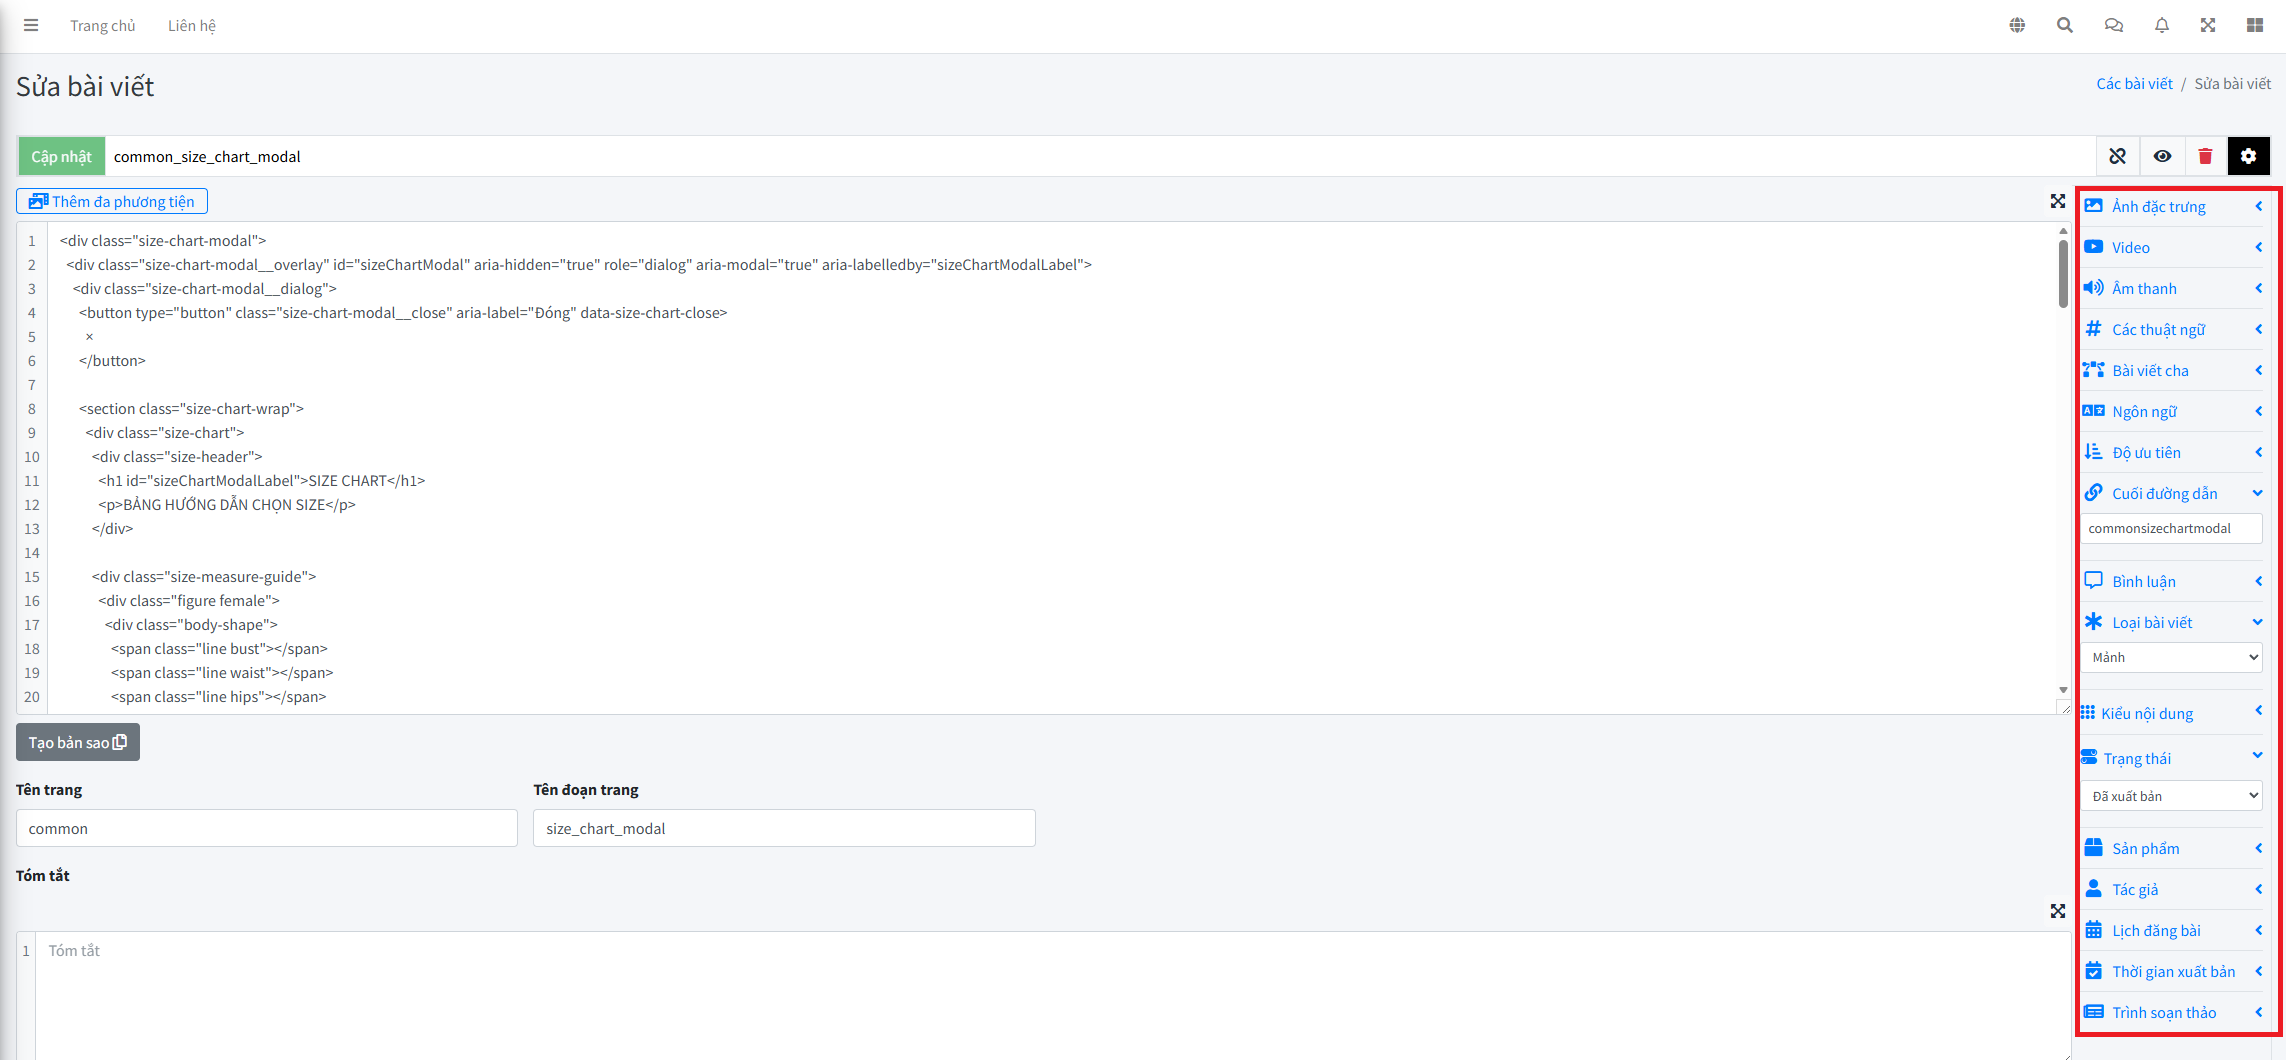Click the code editor vertical scrollbar
The image size is (2286, 1060).
[x=2063, y=275]
